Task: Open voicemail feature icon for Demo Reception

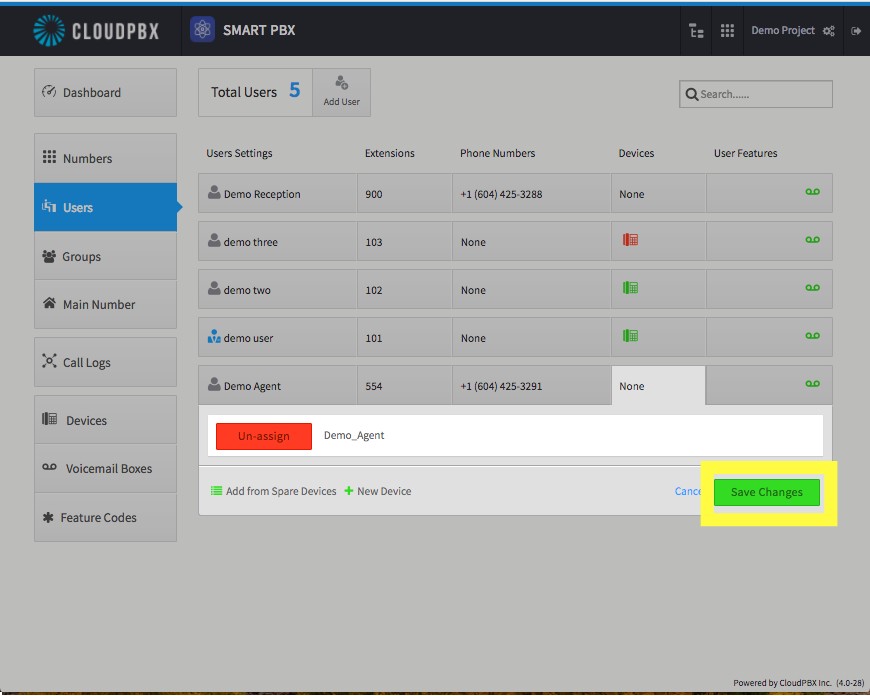Action: coord(812,192)
